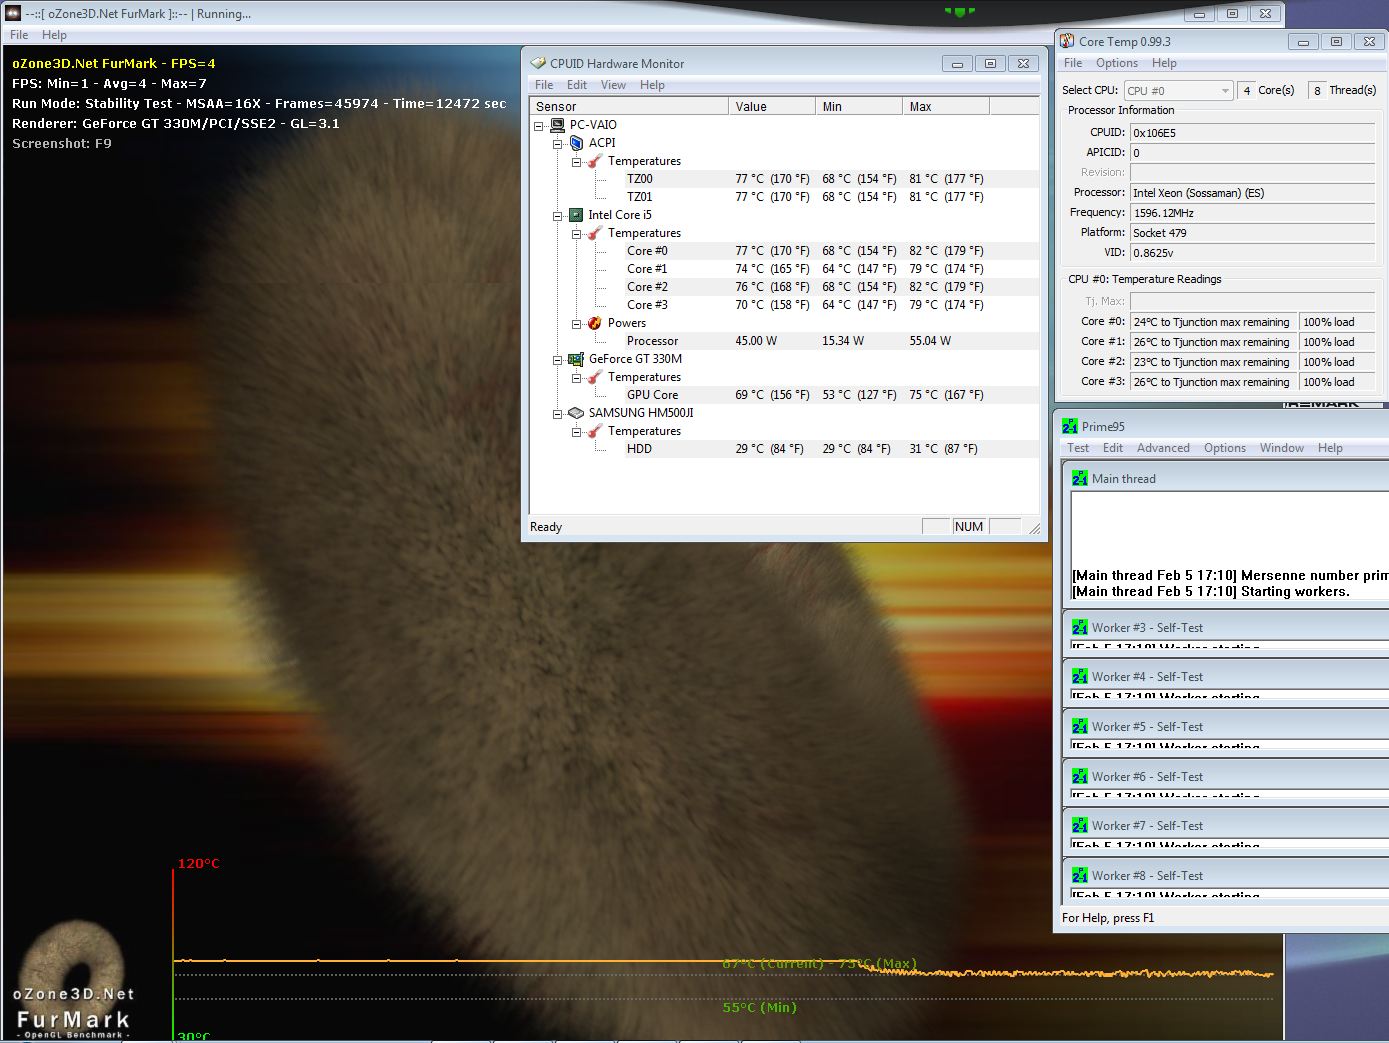1389x1043 pixels.
Task: Click the Sensor column header
Action: [629, 106]
